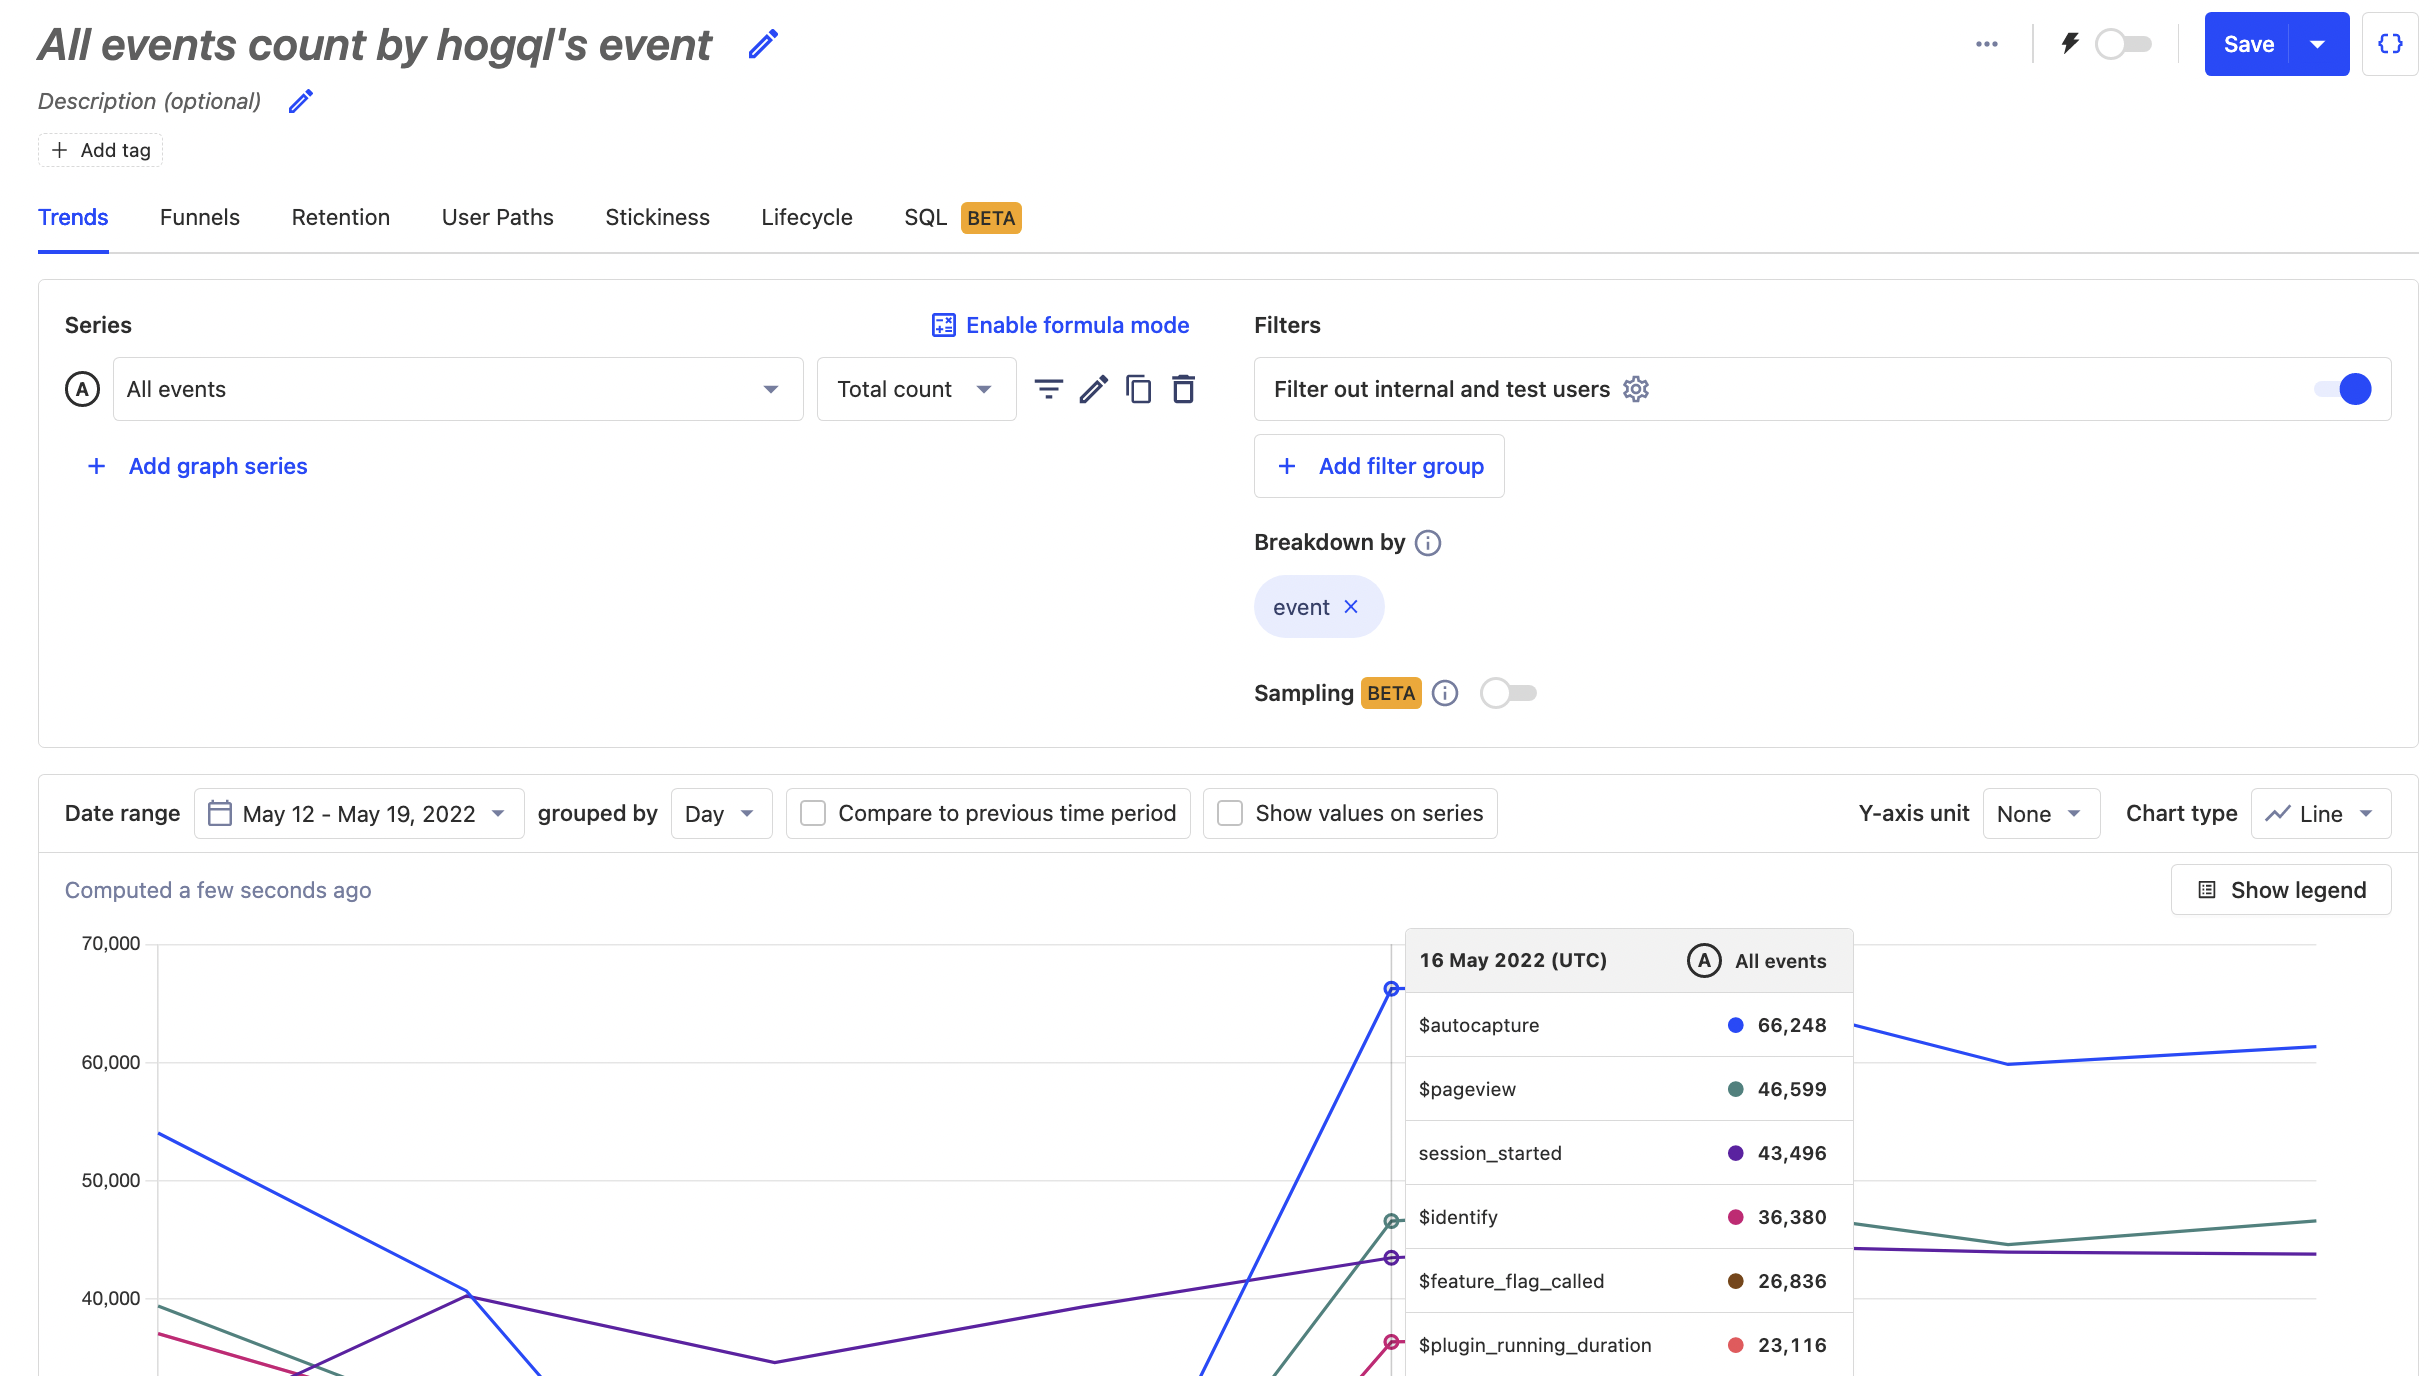Viewport: 2436px width, 1376px height.
Task: Click the info icon next to Breakdown by
Action: point(1428,542)
